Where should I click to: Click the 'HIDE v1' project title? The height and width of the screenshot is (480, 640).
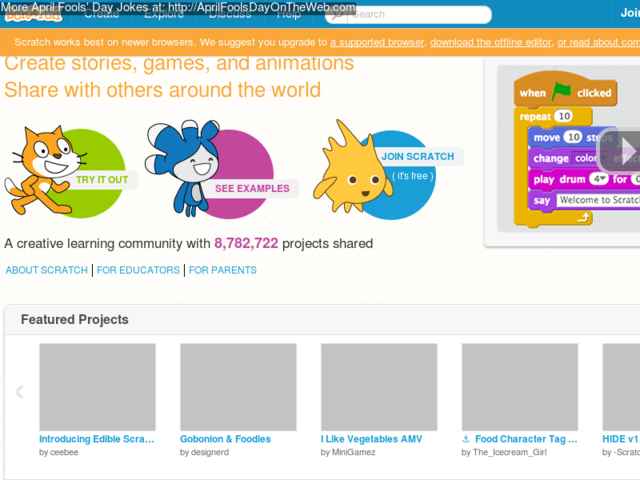[620, 439]
